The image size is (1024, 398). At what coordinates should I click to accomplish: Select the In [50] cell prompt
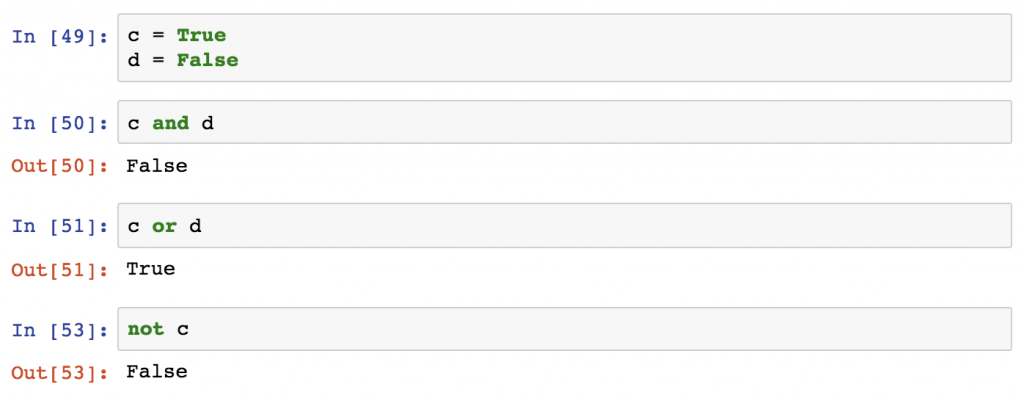coord(60,122)
